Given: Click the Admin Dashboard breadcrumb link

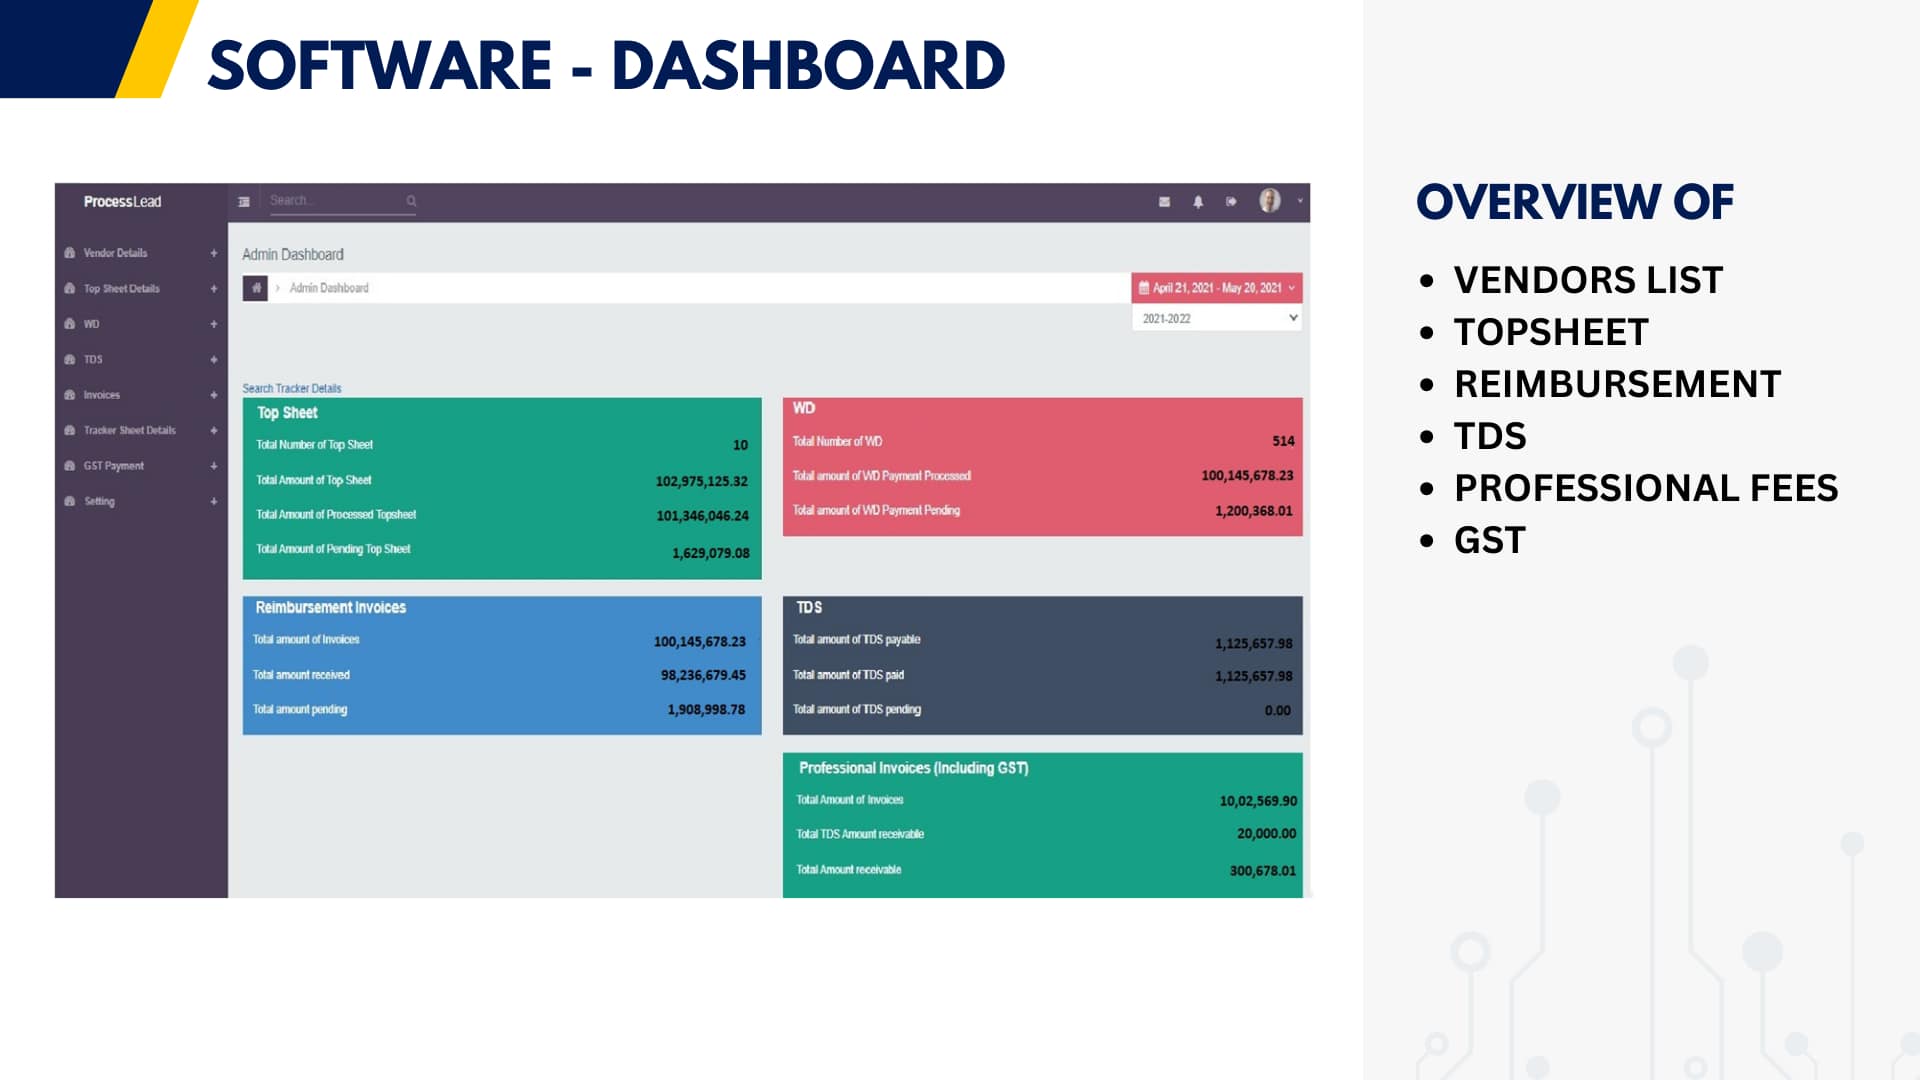Looking at the screenshot, I should pos(329,288).
